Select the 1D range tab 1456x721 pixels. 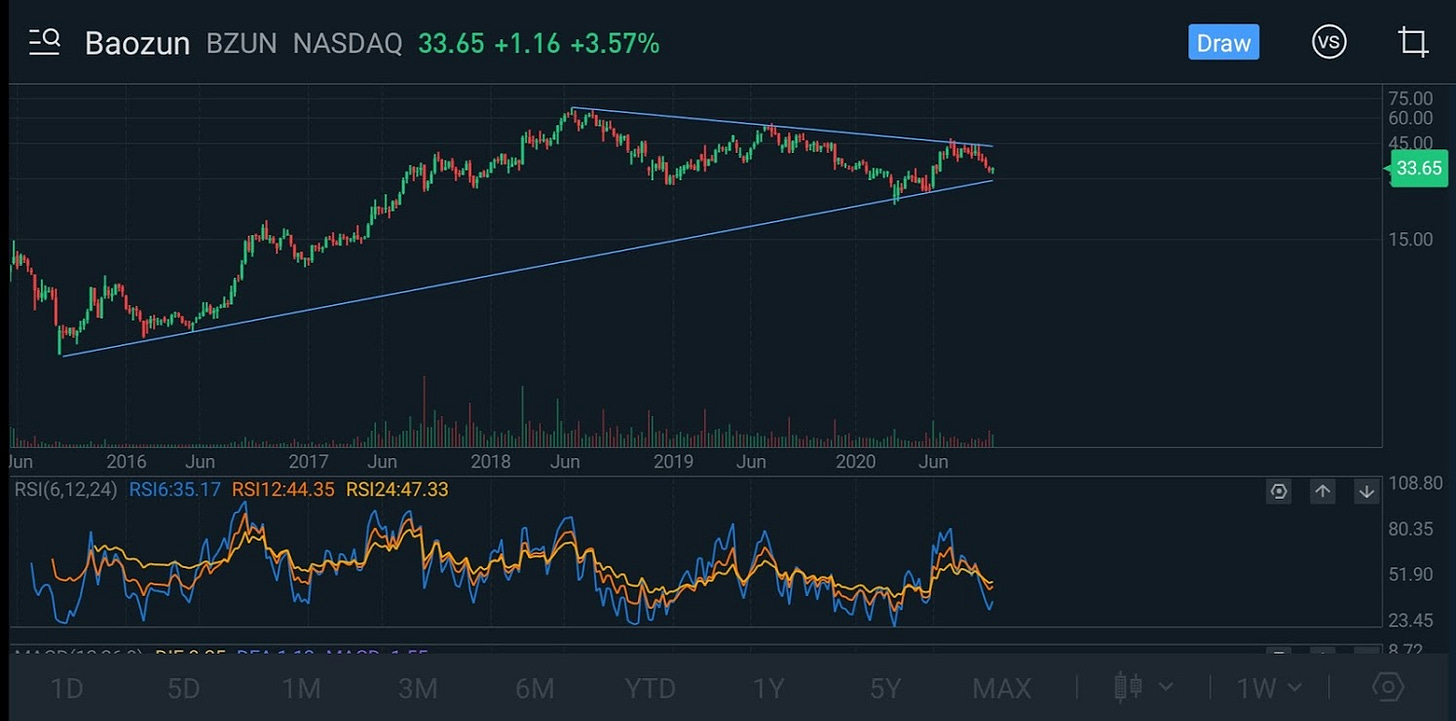(x=67, y=688)
